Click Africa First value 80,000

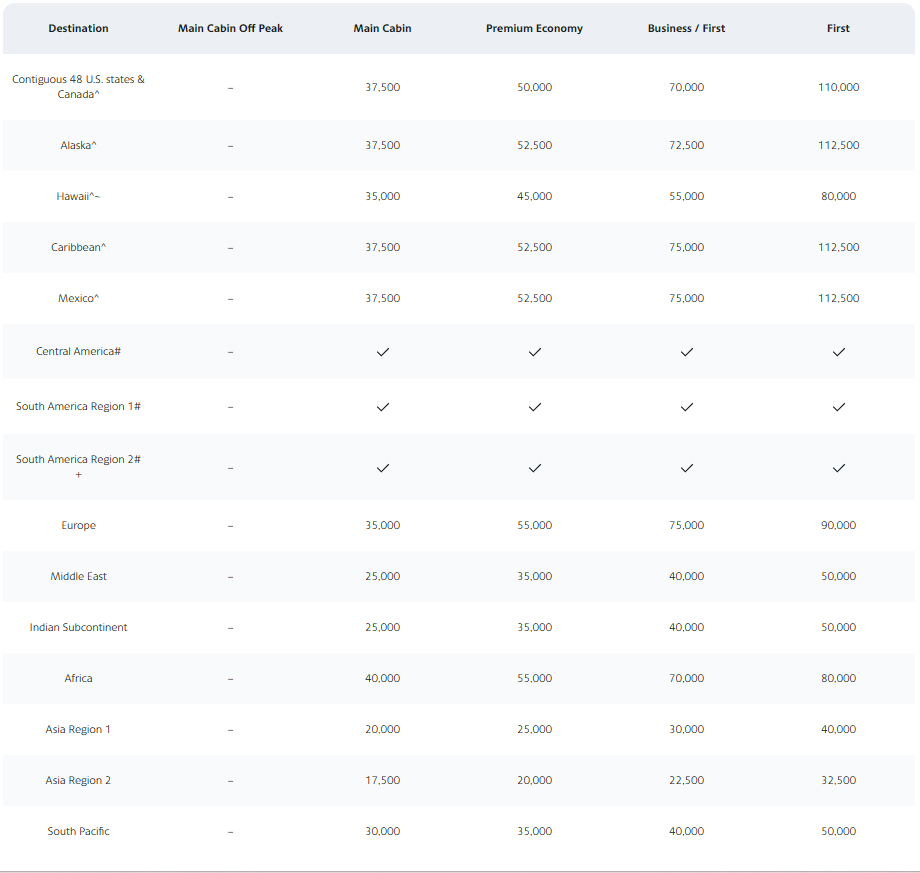coord(838,678)
